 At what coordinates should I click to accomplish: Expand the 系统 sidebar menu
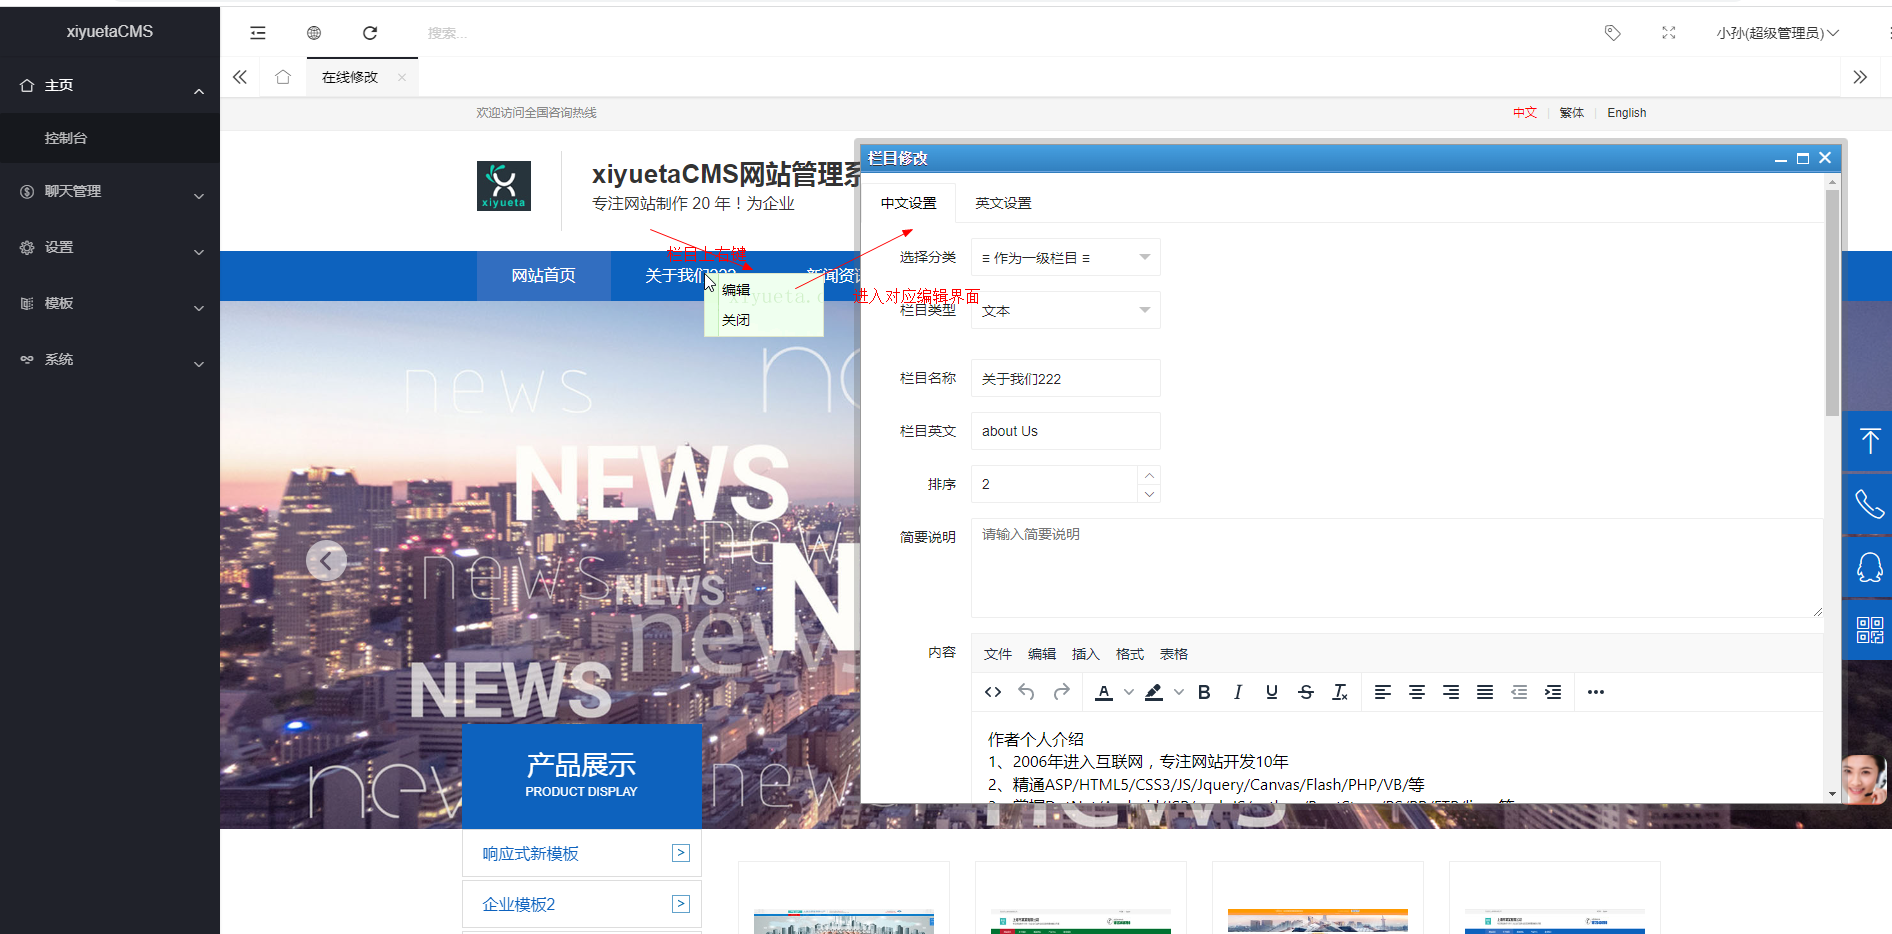click(x=110, y=359)
